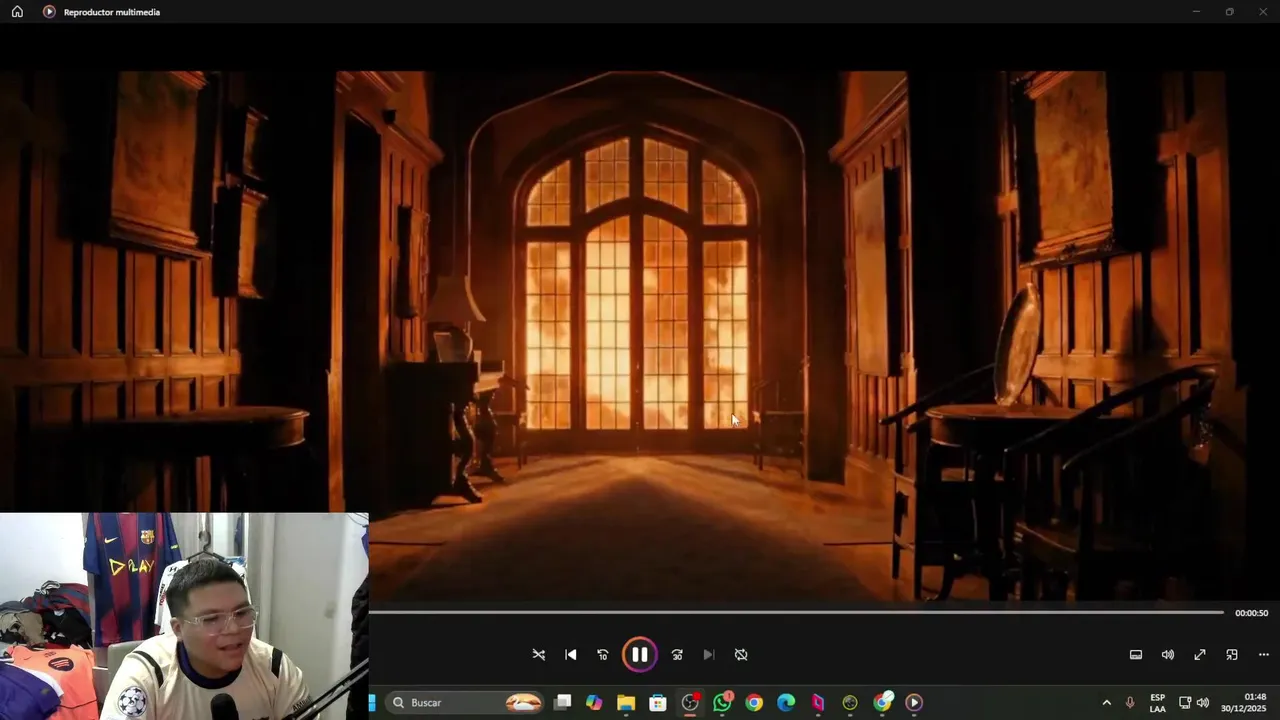Open the dark circular green app icon
This screenshot has width=1280, height=720.
pos(850,703)
